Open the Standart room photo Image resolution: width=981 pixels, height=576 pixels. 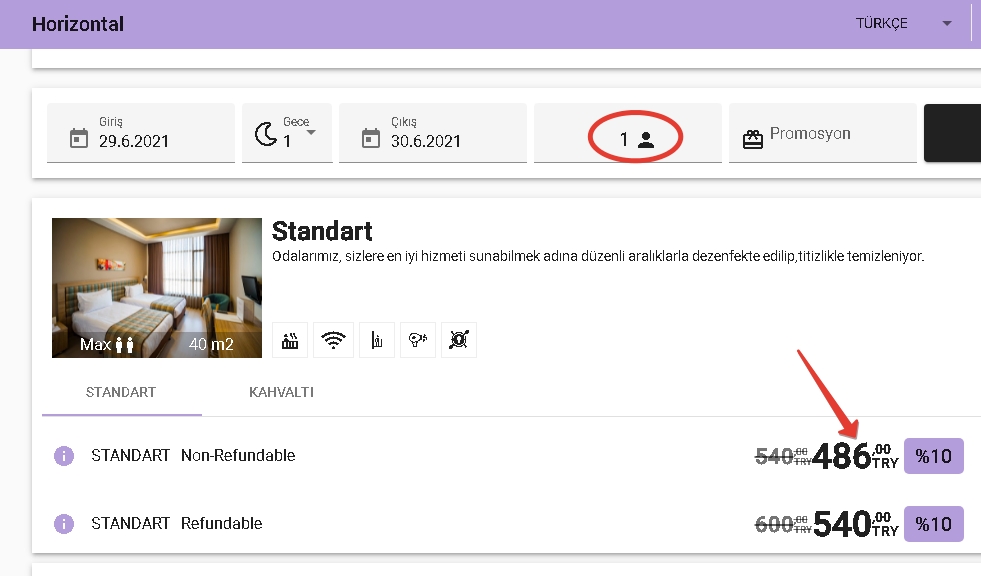coord(156,288)
